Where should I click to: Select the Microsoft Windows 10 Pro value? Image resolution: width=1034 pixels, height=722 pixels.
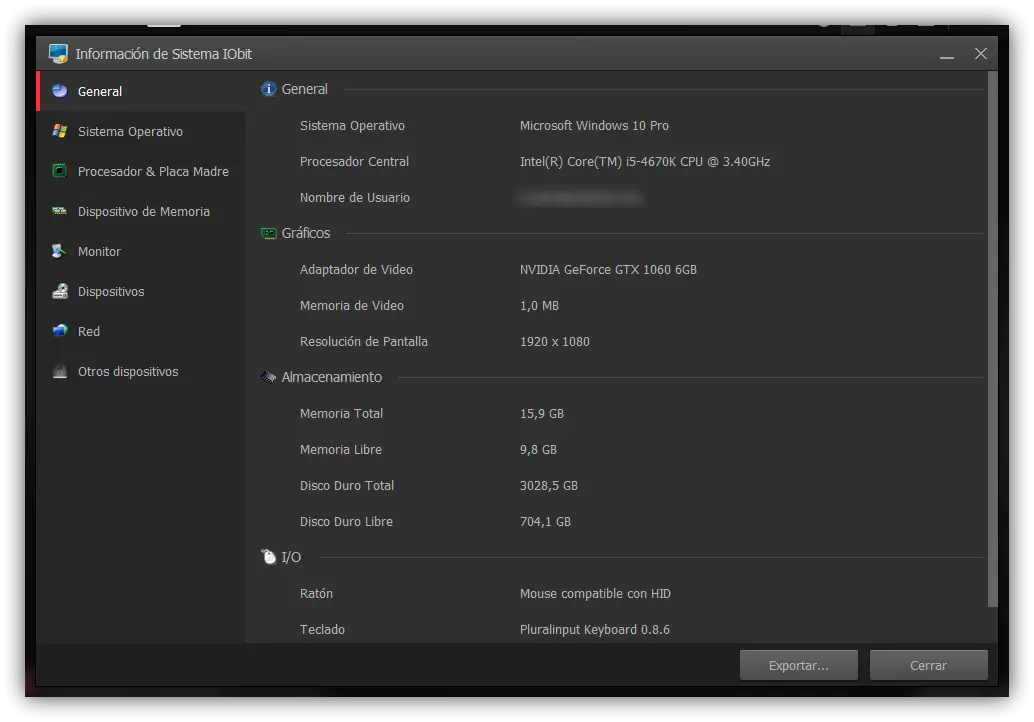tap(594, 125)
